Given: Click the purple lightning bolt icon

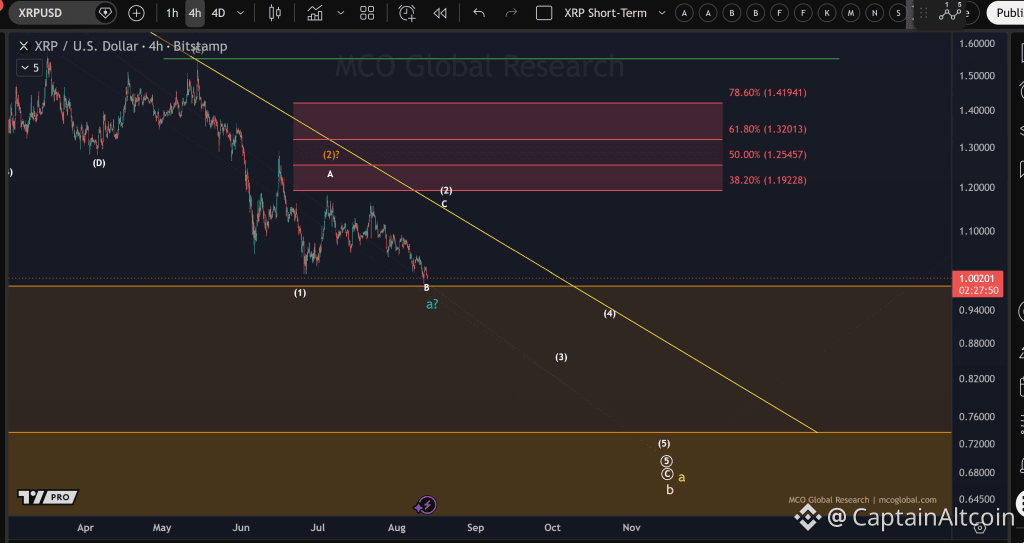Looking at the screenshot, I should (x=426, y=505).
